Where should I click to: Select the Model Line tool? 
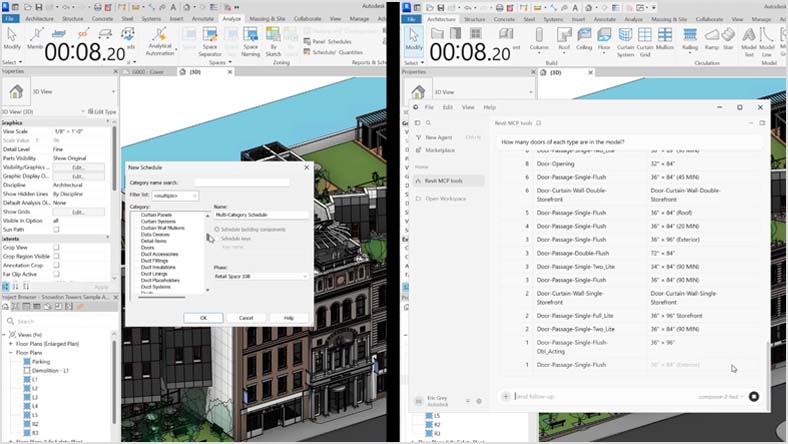click(x=766, y=42)
